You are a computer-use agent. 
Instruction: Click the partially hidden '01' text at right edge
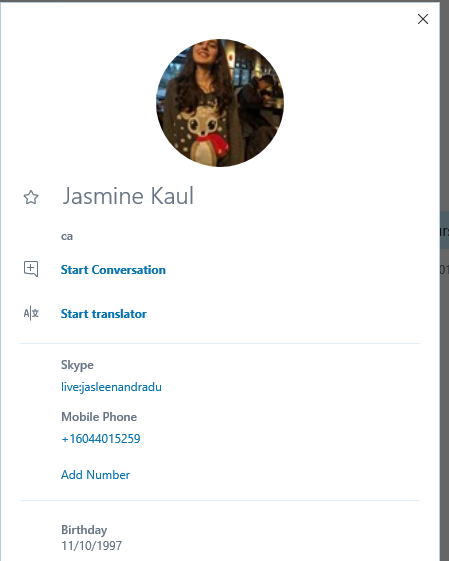click(x=444, y=269)
